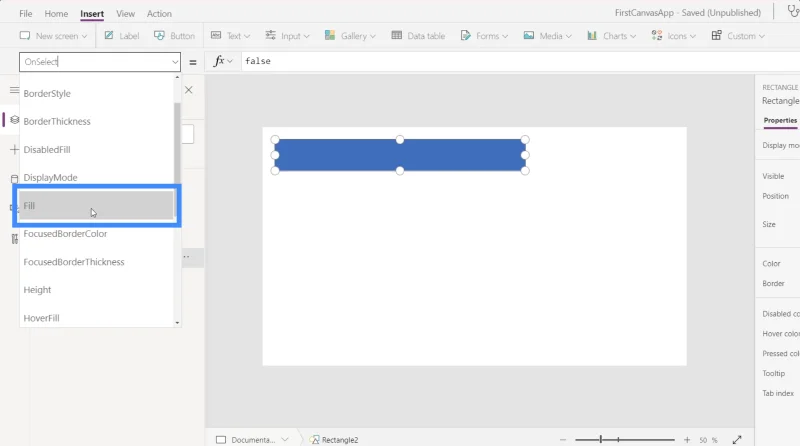The height and width of the screenshot is (446, 800).
Task: Select FocusedBorderColor property
Action: click(x=97, y=234)
